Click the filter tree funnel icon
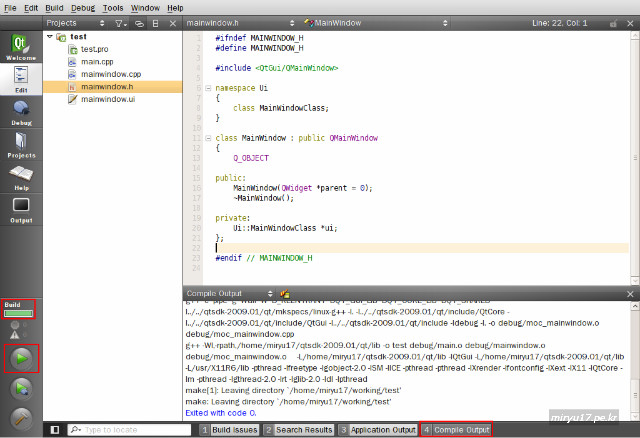The width and height of the screenshot is (640, 438). pos(120,24)
